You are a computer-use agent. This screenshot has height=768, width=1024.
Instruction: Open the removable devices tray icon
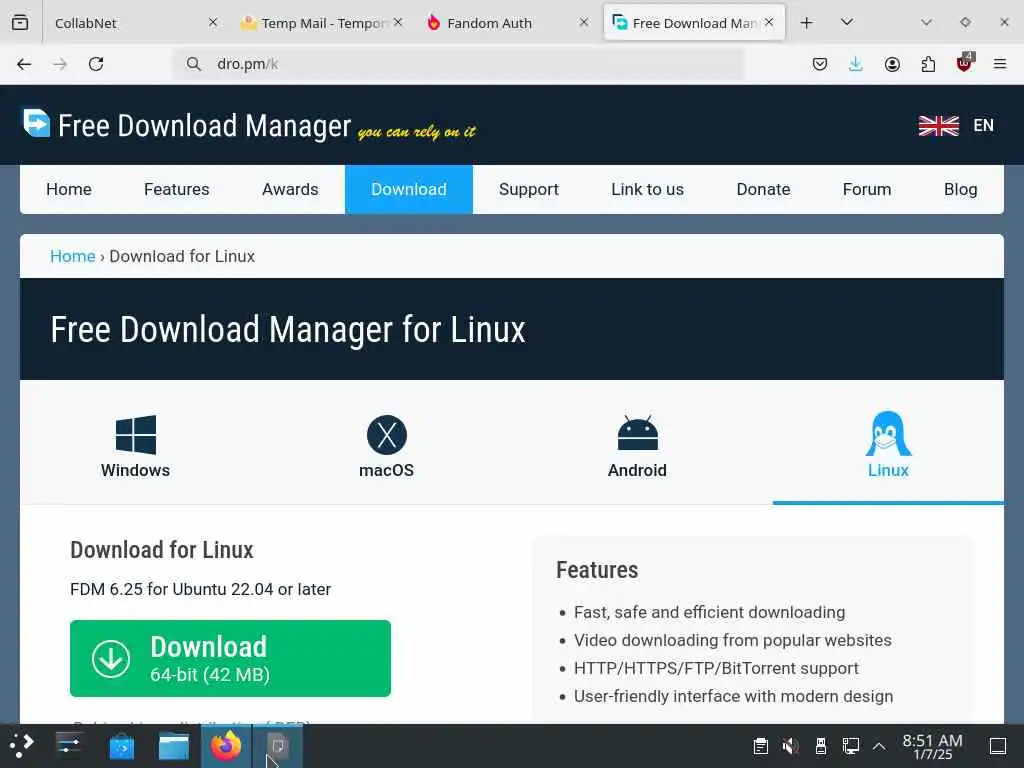click(821, 746)
